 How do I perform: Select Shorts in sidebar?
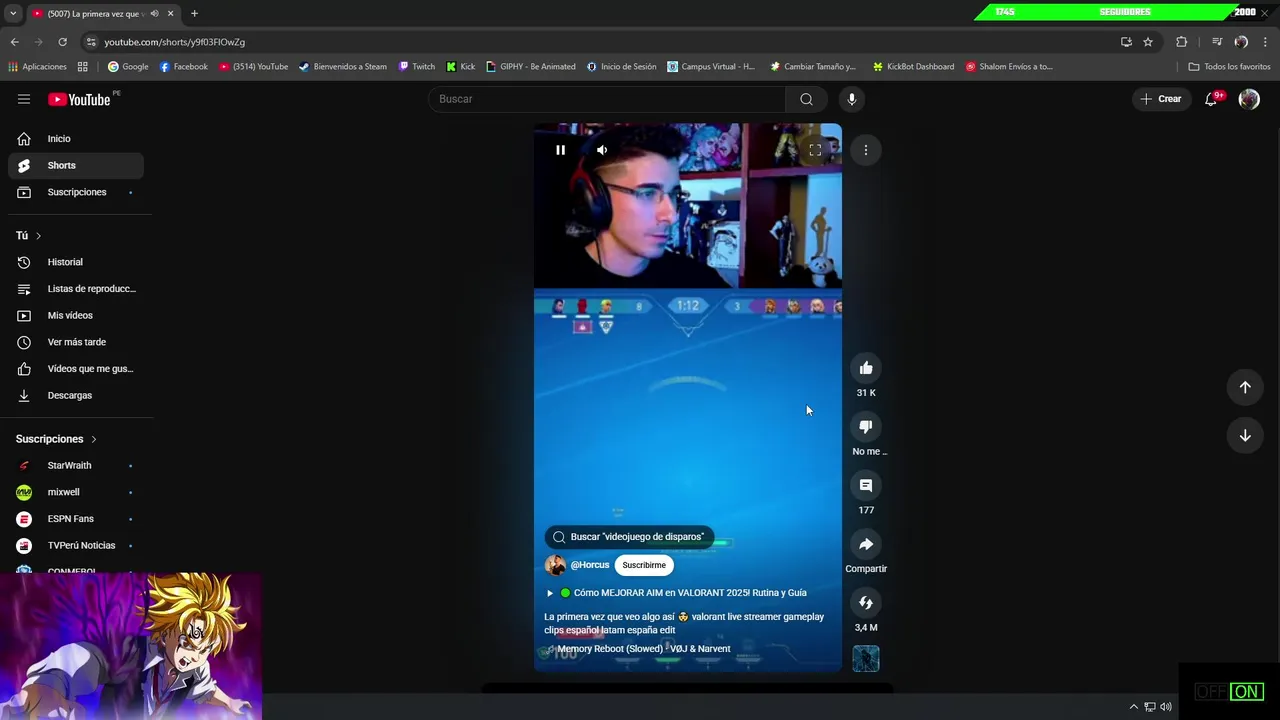click(x=76, y=165)
